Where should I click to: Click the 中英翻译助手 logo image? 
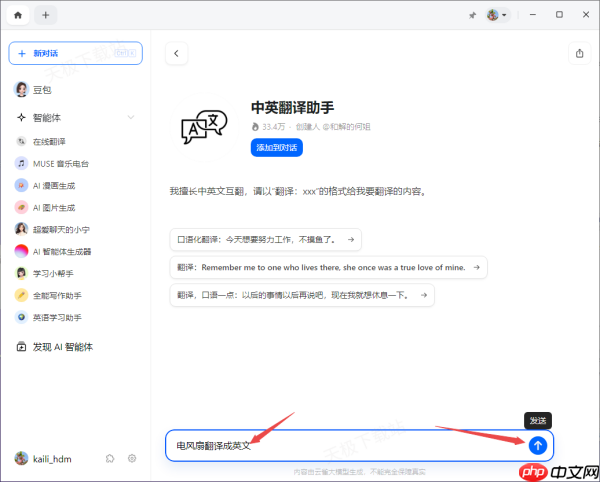(x=204, y=127)
